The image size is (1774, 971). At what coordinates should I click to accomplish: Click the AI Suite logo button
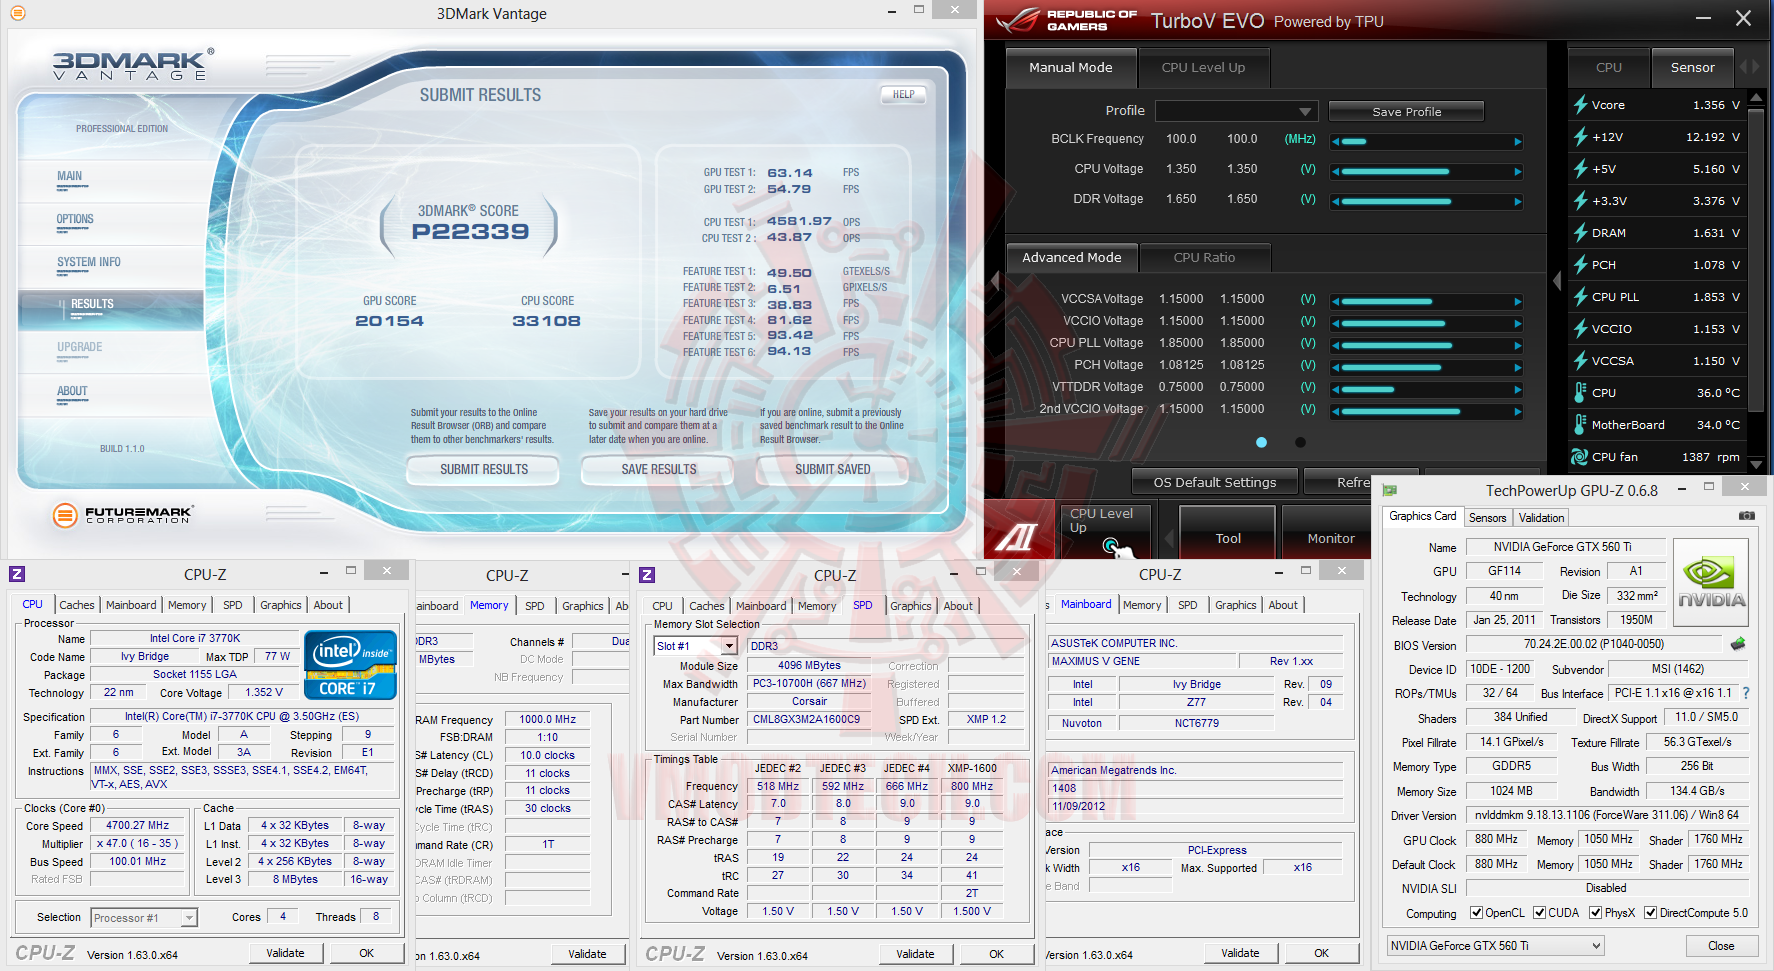click(x=1019, y=531)
